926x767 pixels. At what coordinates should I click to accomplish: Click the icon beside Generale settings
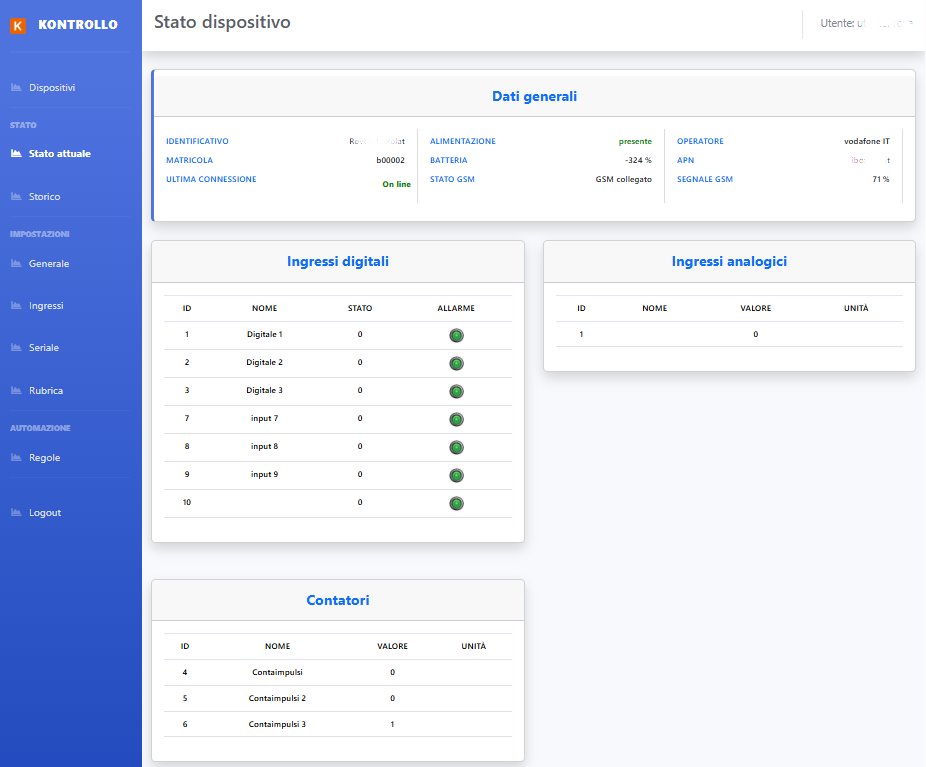16,263
